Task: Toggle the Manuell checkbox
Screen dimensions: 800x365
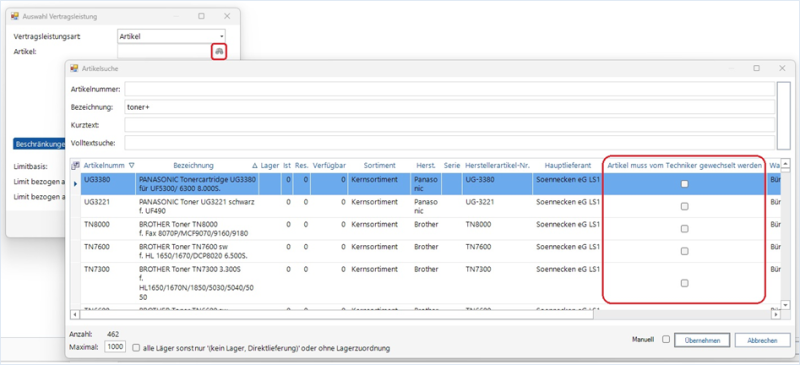Action: click(666, 339)
